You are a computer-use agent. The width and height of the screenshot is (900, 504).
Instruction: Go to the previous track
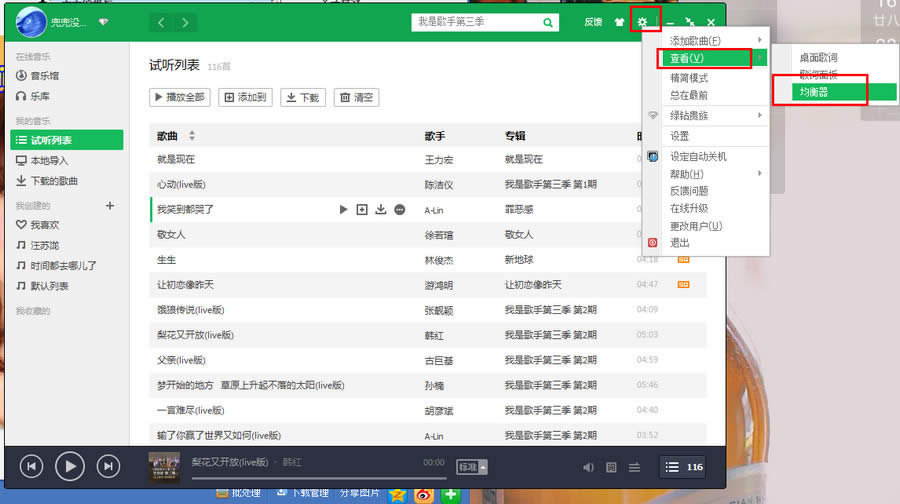pyautogui.click(x=32, y=466)
